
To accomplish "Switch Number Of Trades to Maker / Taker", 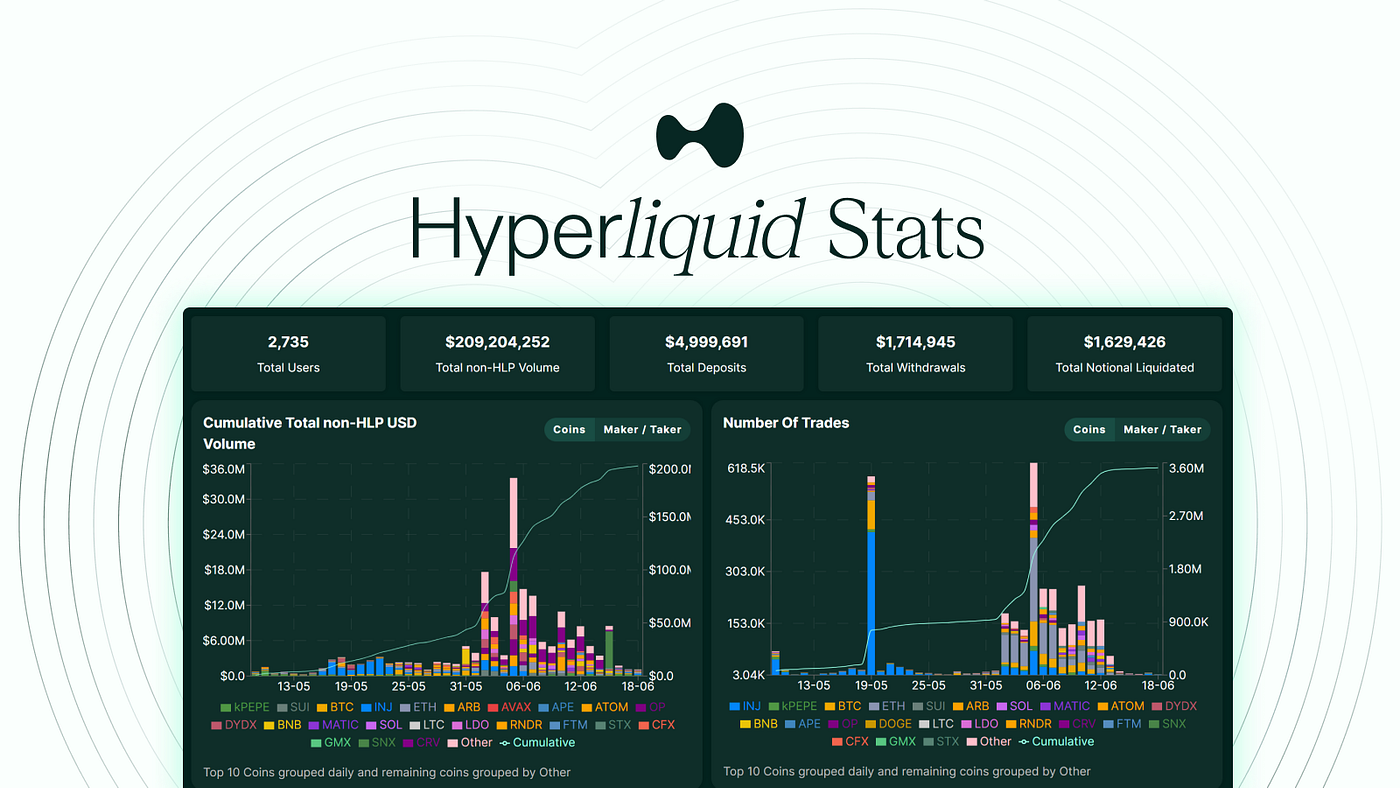I will click(1162, 429).
